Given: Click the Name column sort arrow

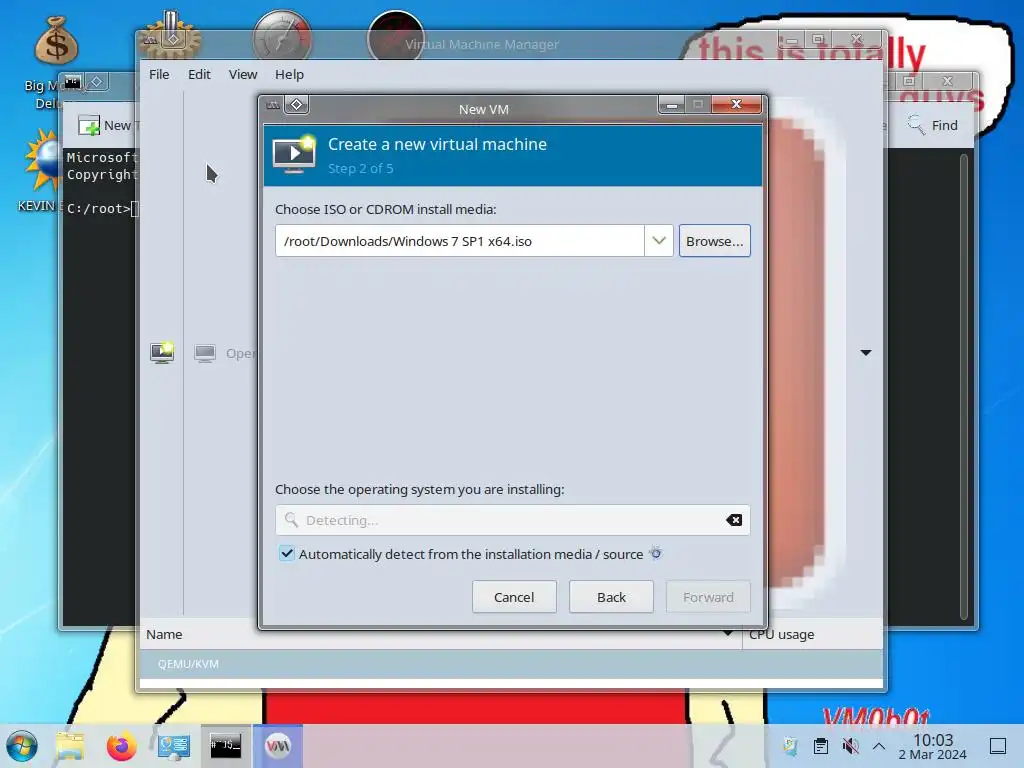Looking at the screenshot, I should click(728, 634).
